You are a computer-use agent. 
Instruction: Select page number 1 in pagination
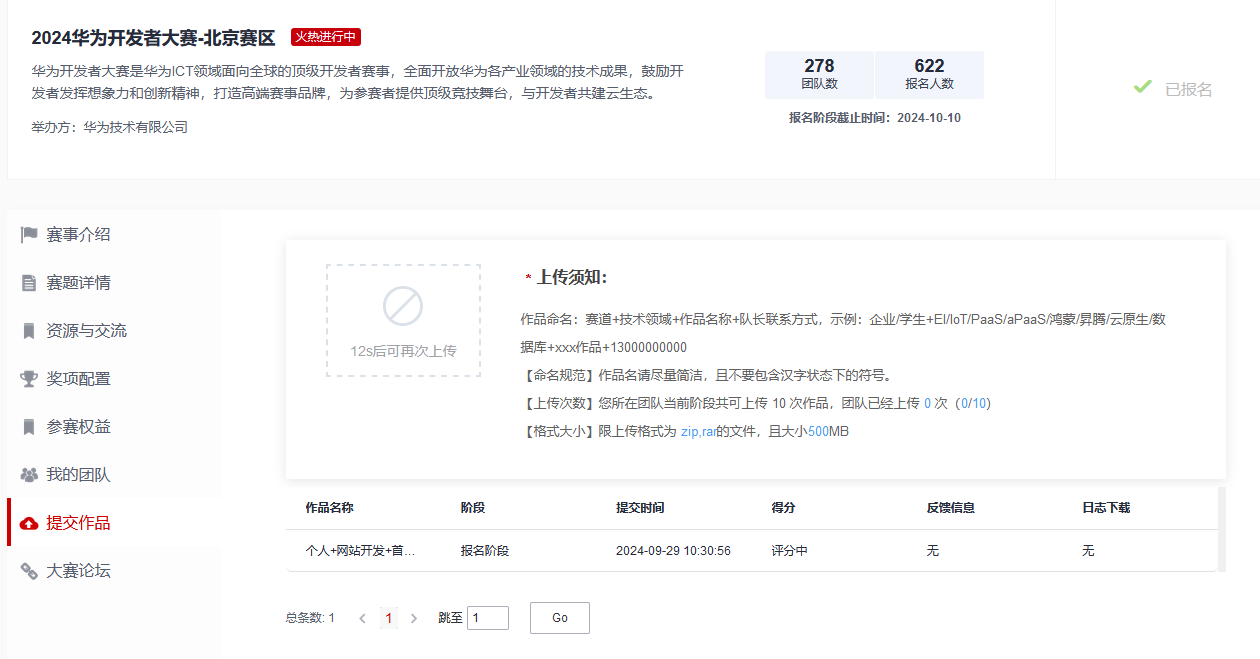click(389, 618)
